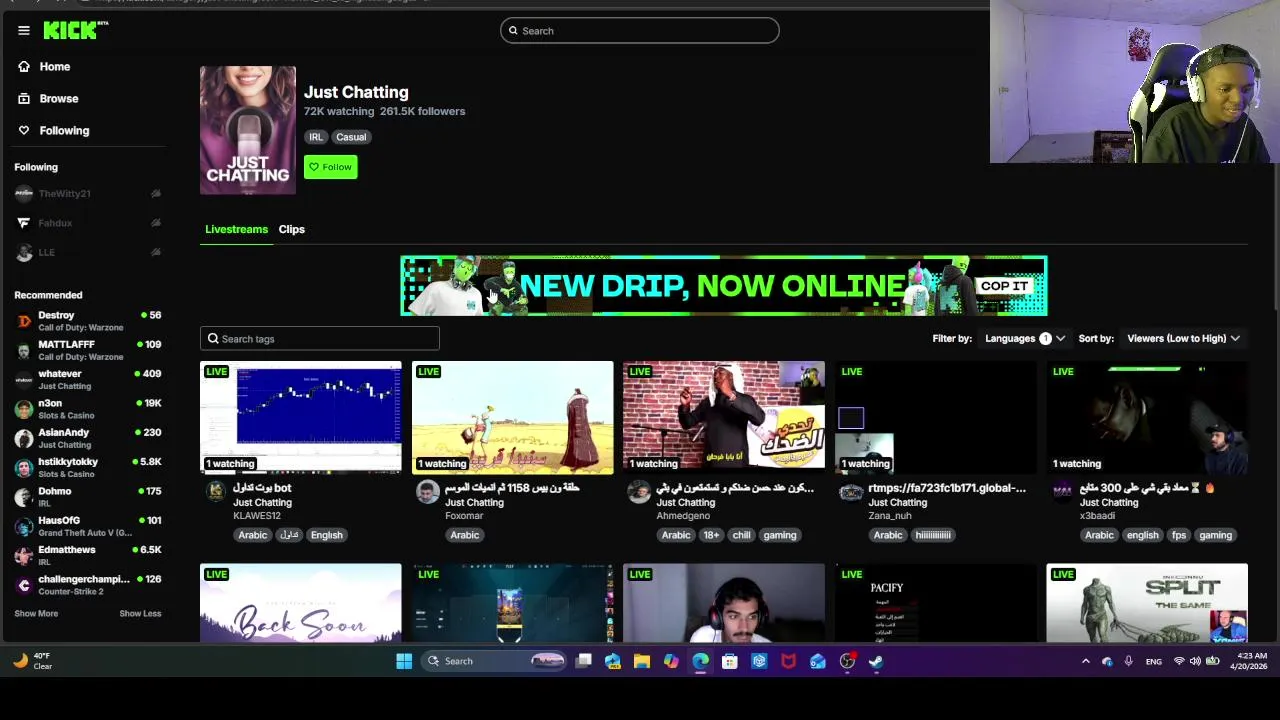Screen dimensions: 1280x720
Task: Click the top Search field
Action: pos(640,31)
